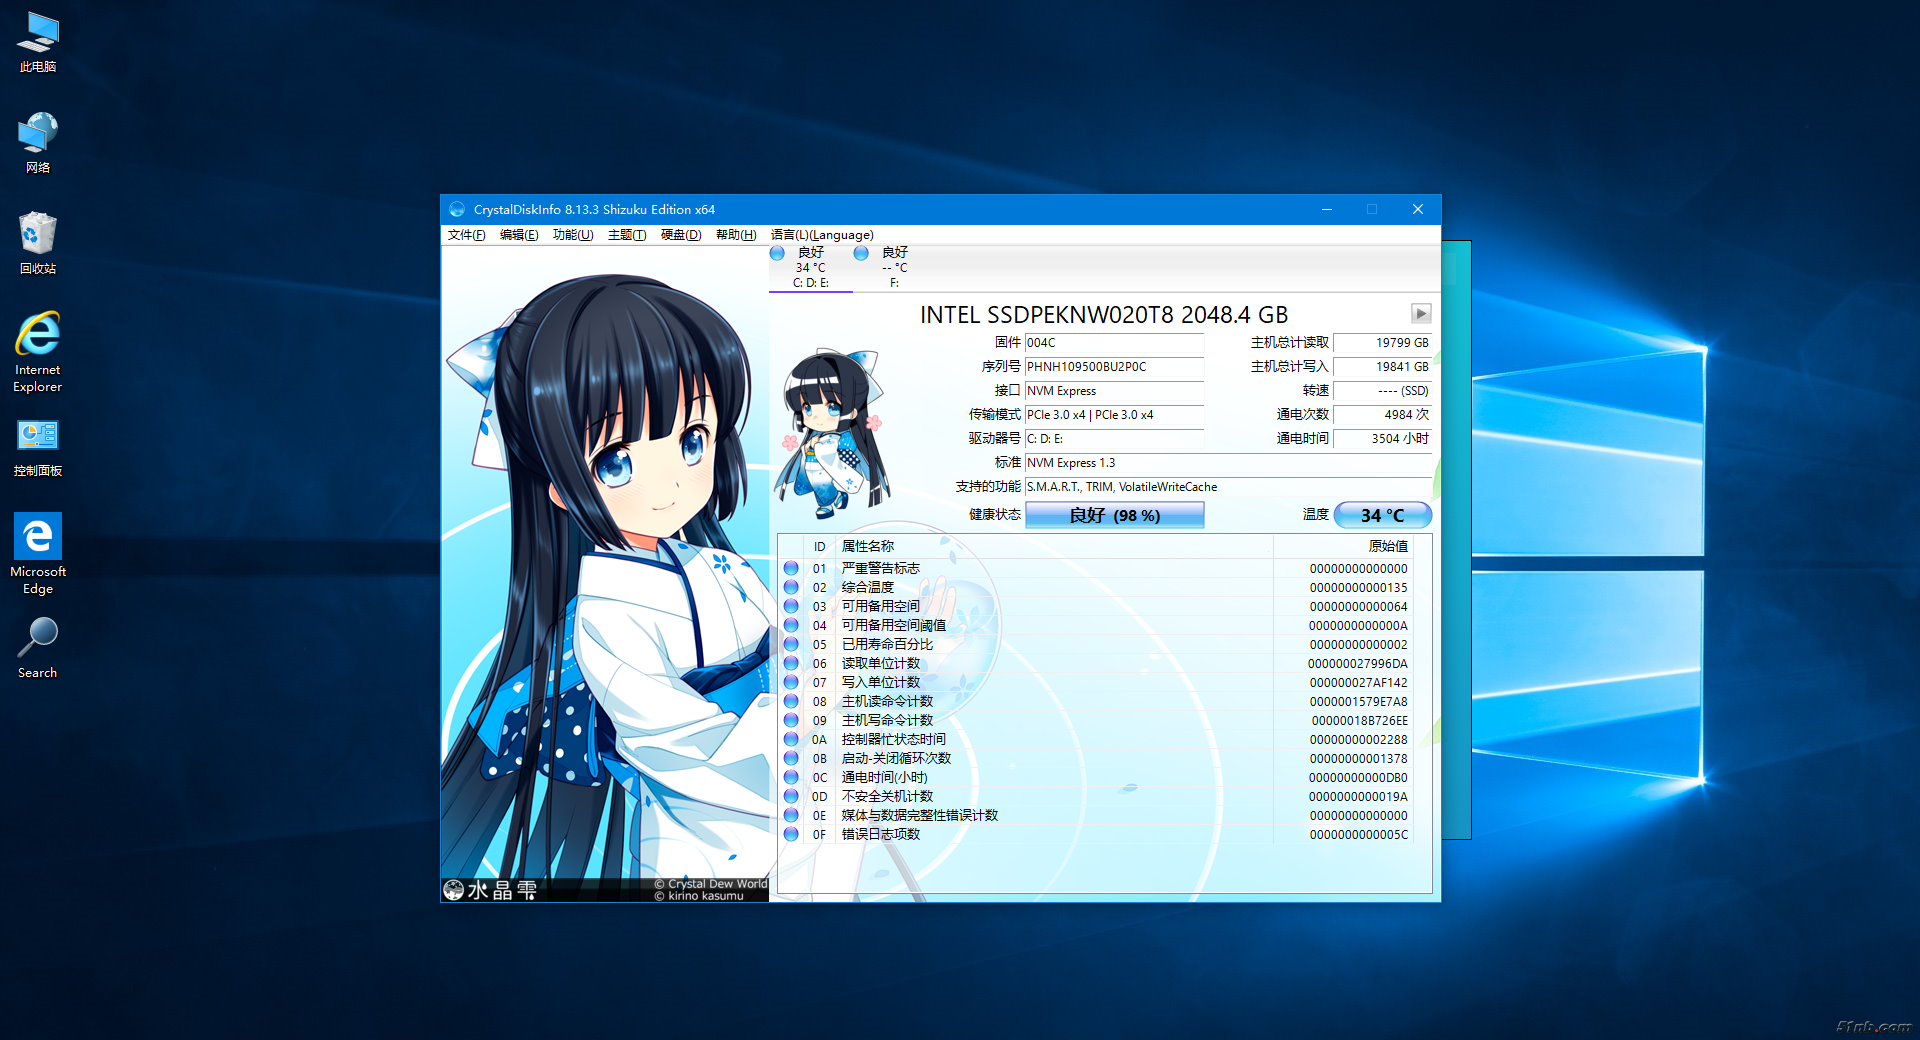Open the 硬盘(D) disk menu
The height and width of the screenshot is (1040, 1920).
[681, 235]
